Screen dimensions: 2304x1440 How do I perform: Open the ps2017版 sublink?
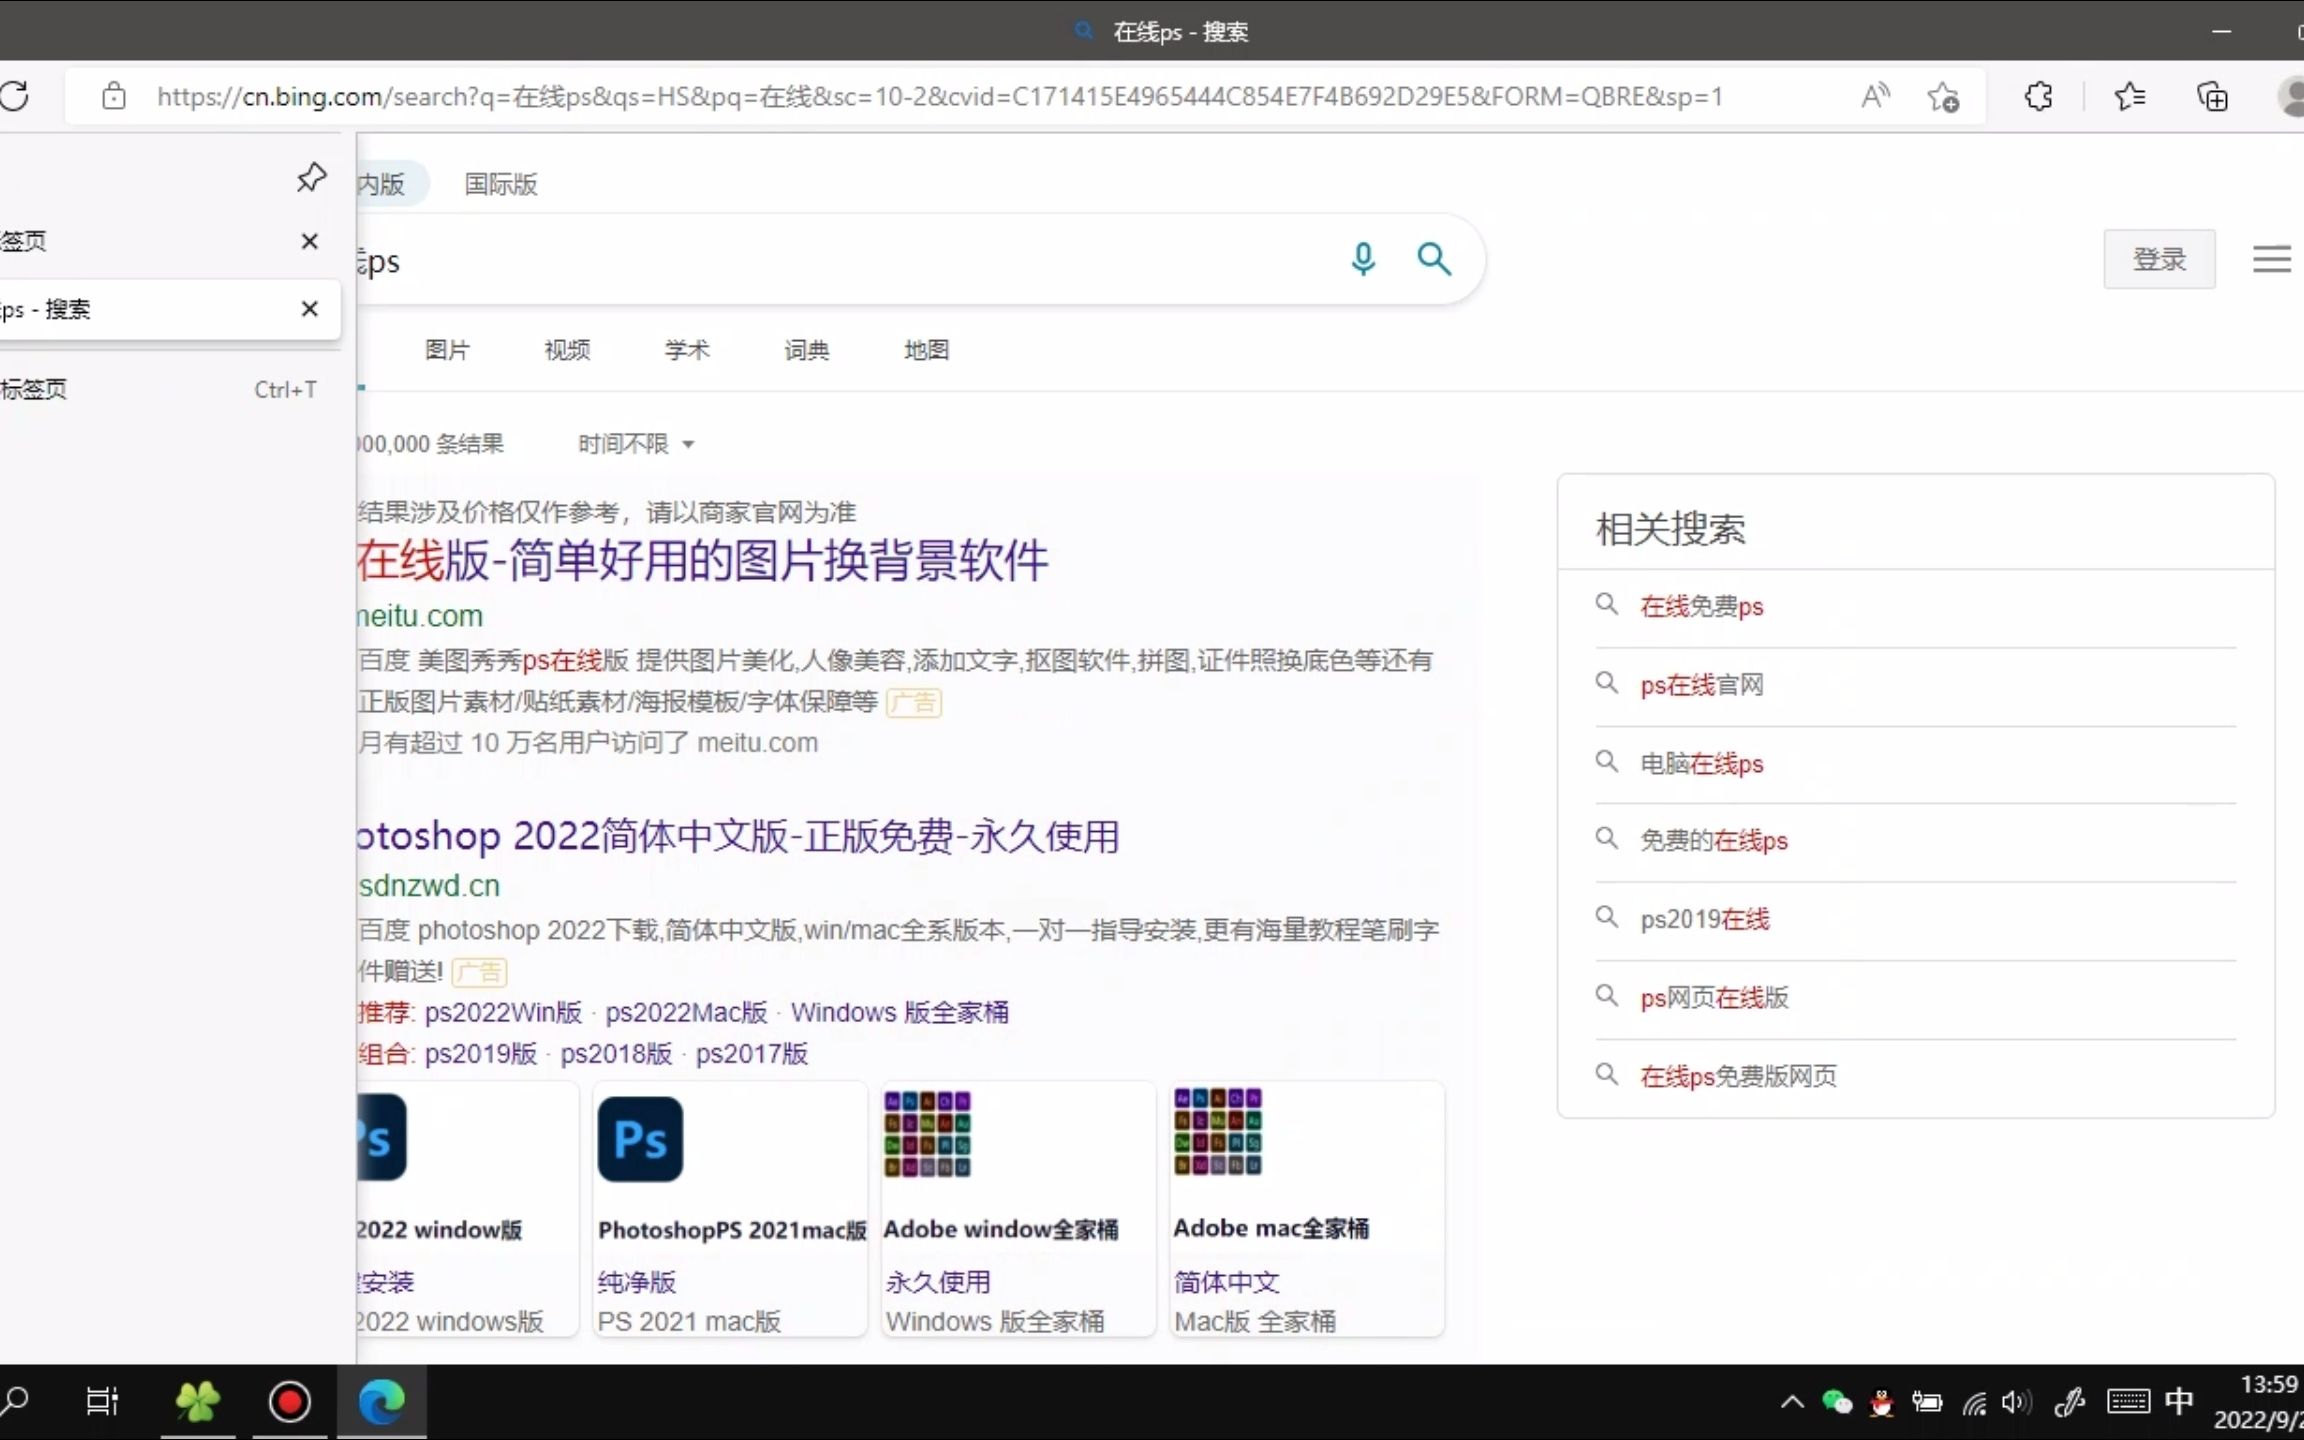(752, 1054)
